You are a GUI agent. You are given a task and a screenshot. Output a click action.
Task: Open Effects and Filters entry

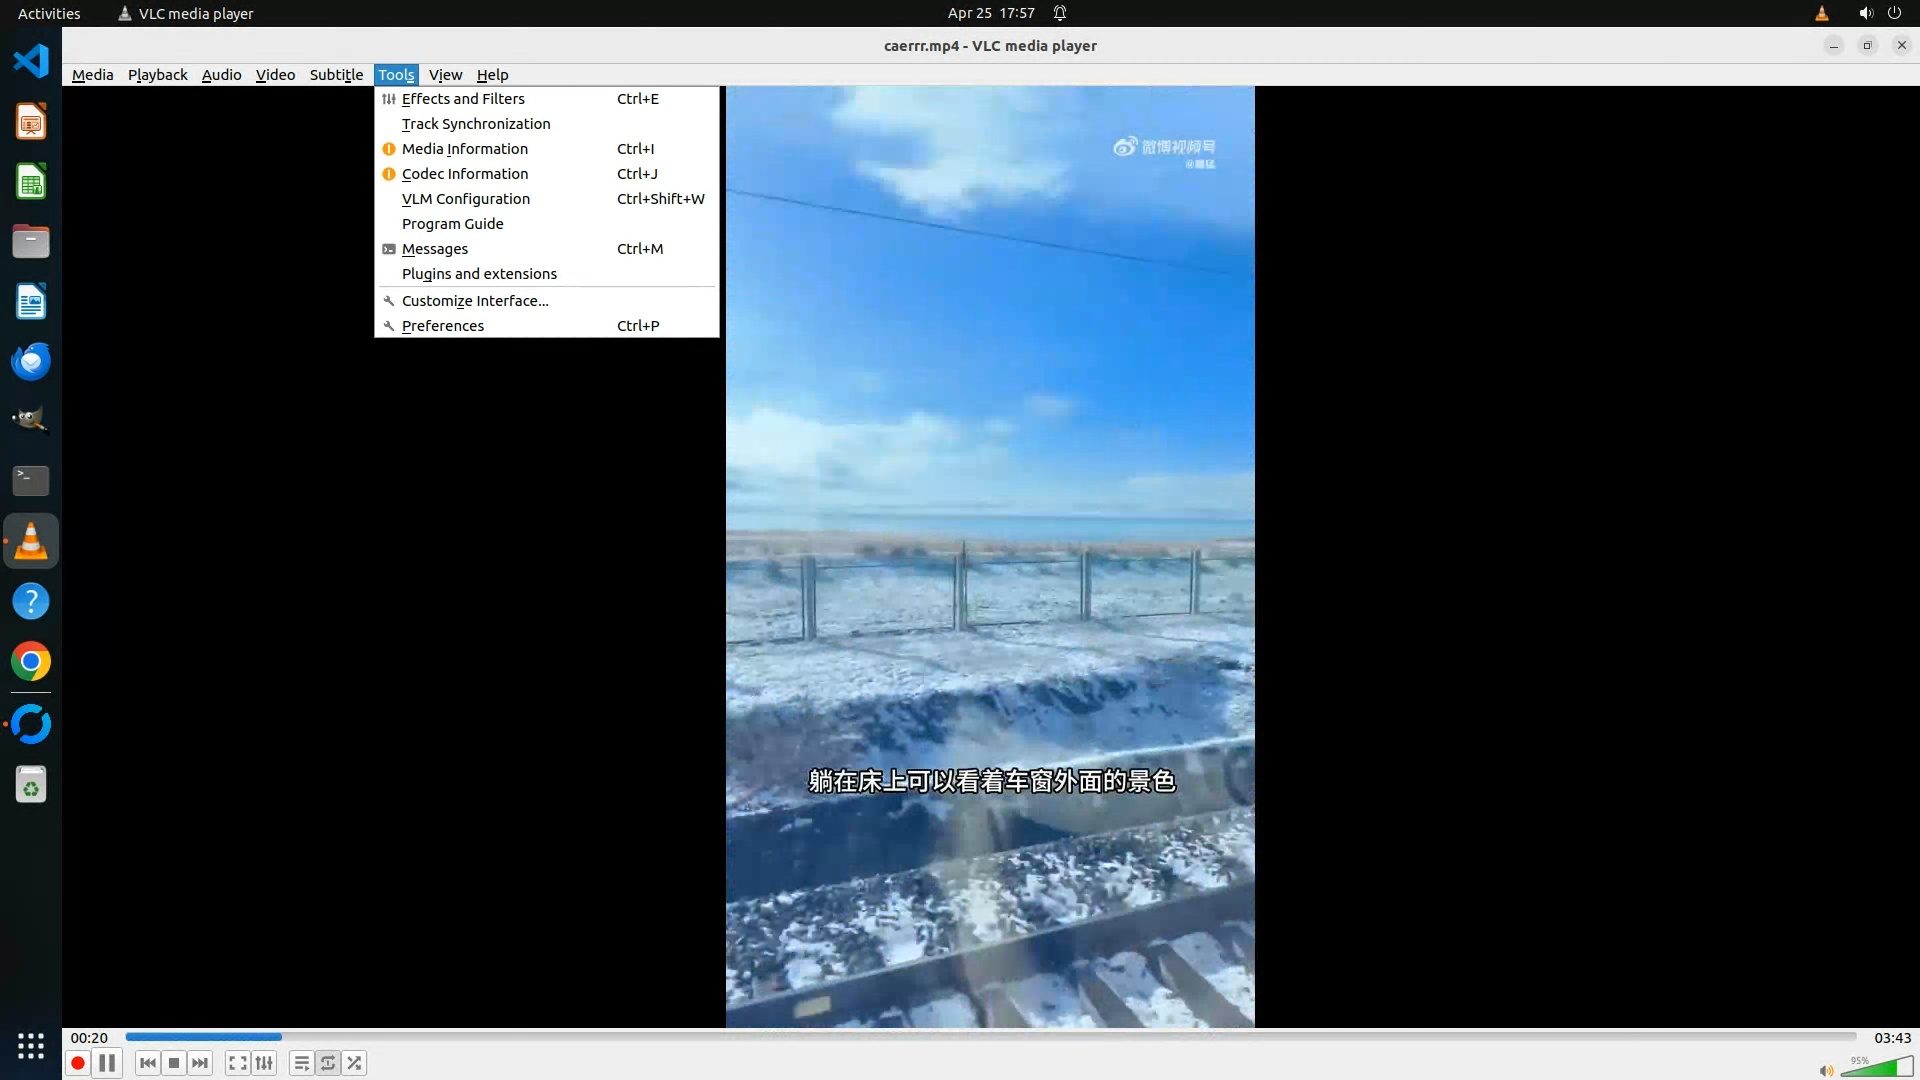coord(463,99)
